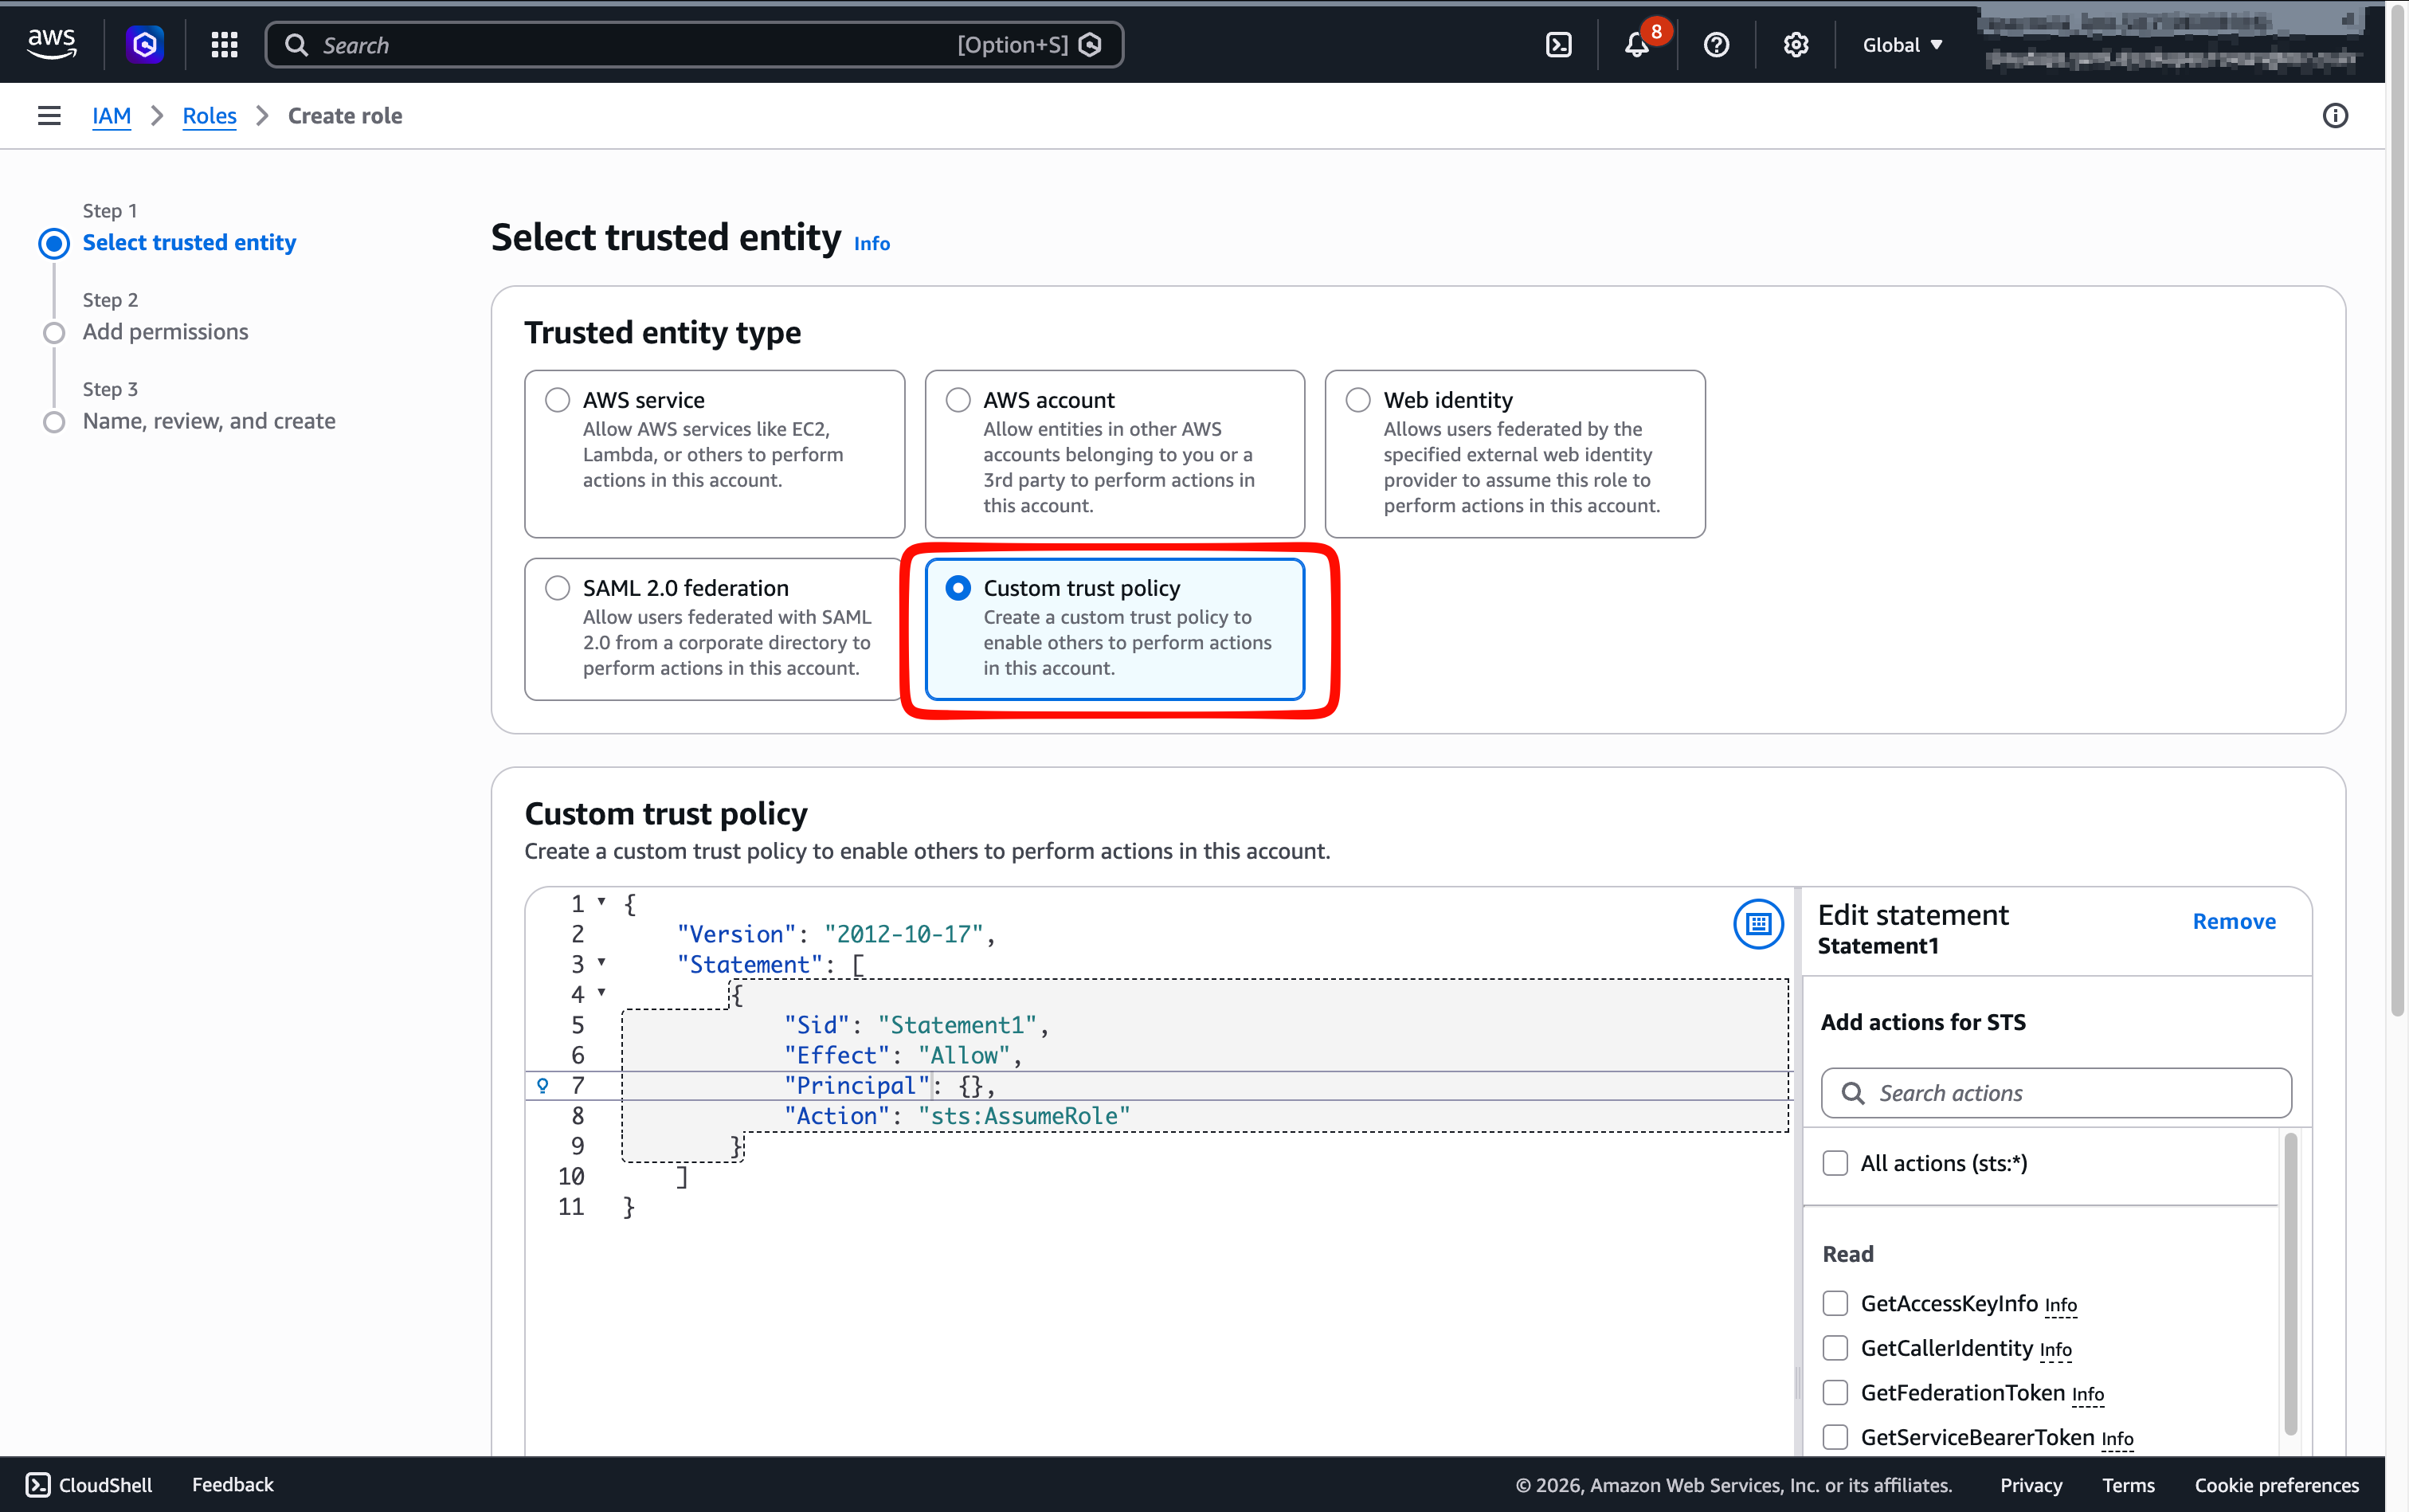This screenshot has width=2409, height=1512.
Task: Click the search magnifier icon in the top bar
Action: click(x=296, y=45)
